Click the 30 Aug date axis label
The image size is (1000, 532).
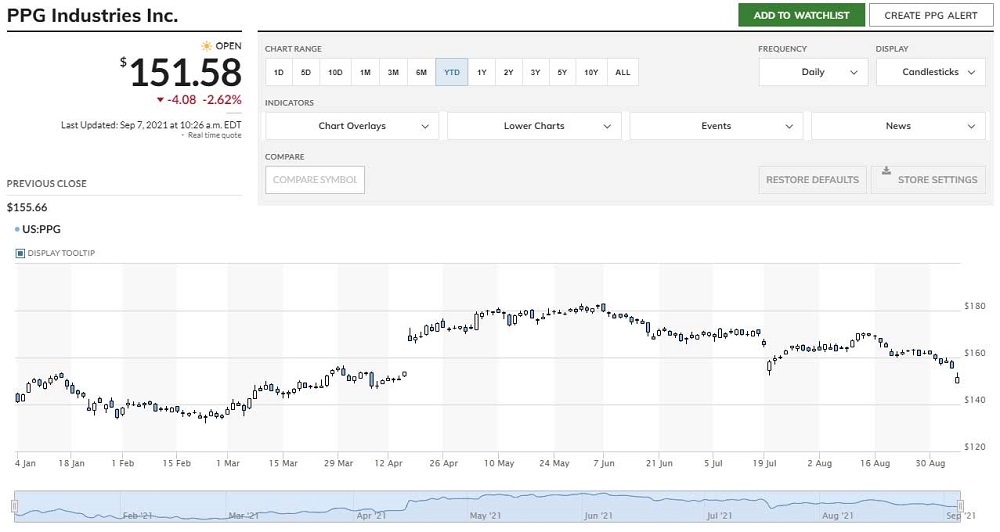click(x=930, y=463)
